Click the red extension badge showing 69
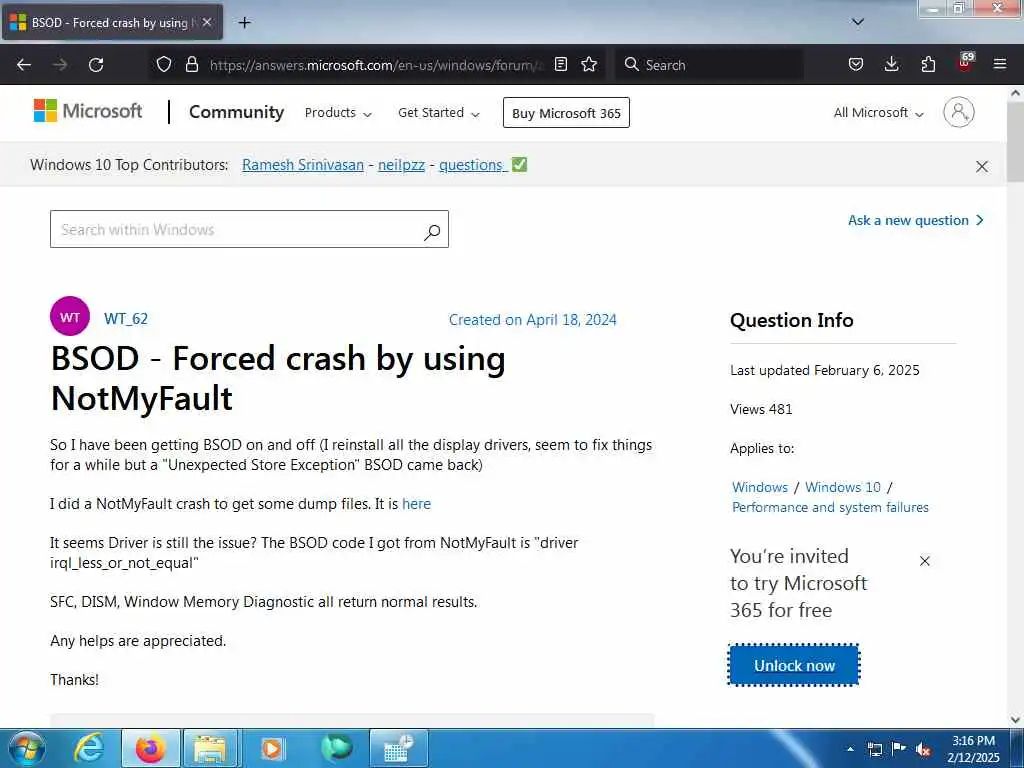This screenshot has width=1024, height=768. [x=965, y=62]
